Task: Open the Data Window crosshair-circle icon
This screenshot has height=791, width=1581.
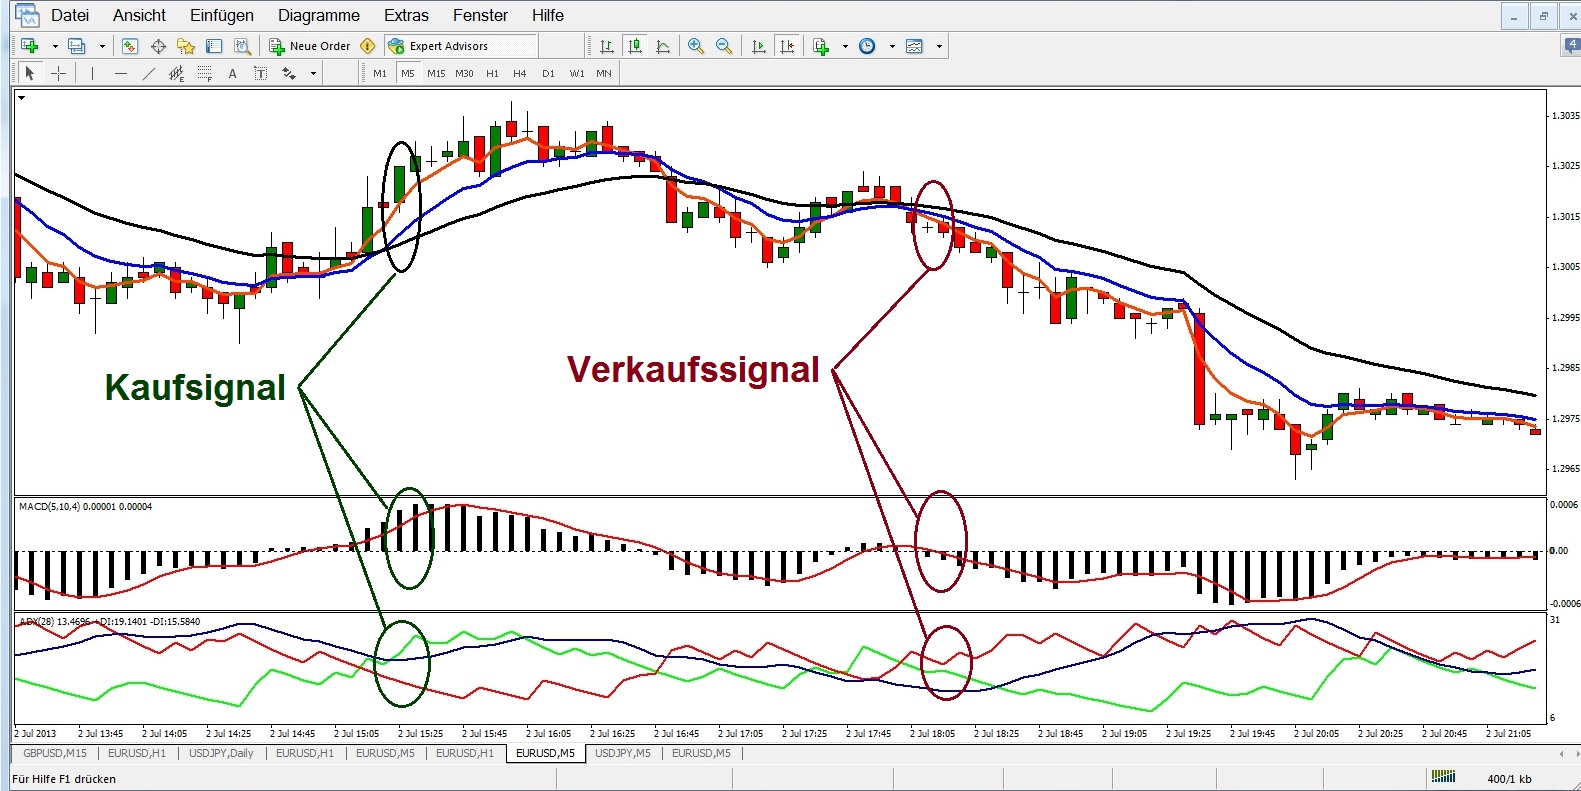Action: click(x=158, y=46)
